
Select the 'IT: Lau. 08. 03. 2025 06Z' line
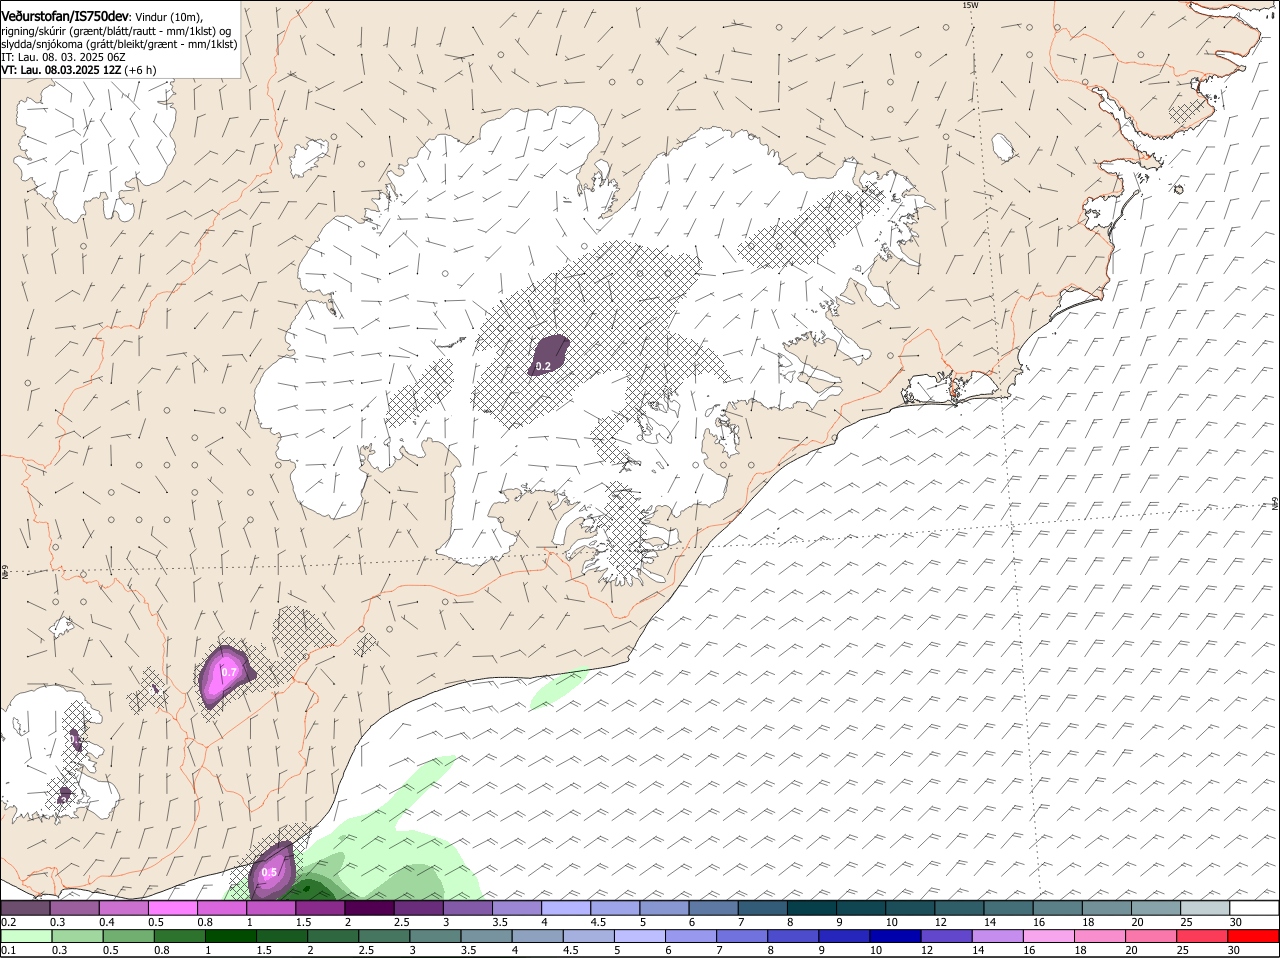[x=63, y=57]
